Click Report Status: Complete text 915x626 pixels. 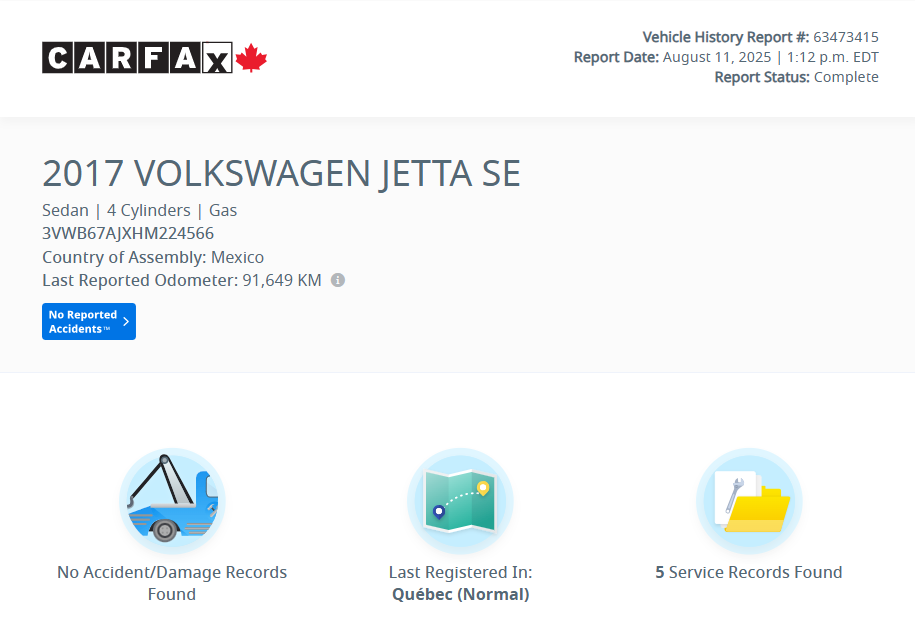tap(797, 77)
